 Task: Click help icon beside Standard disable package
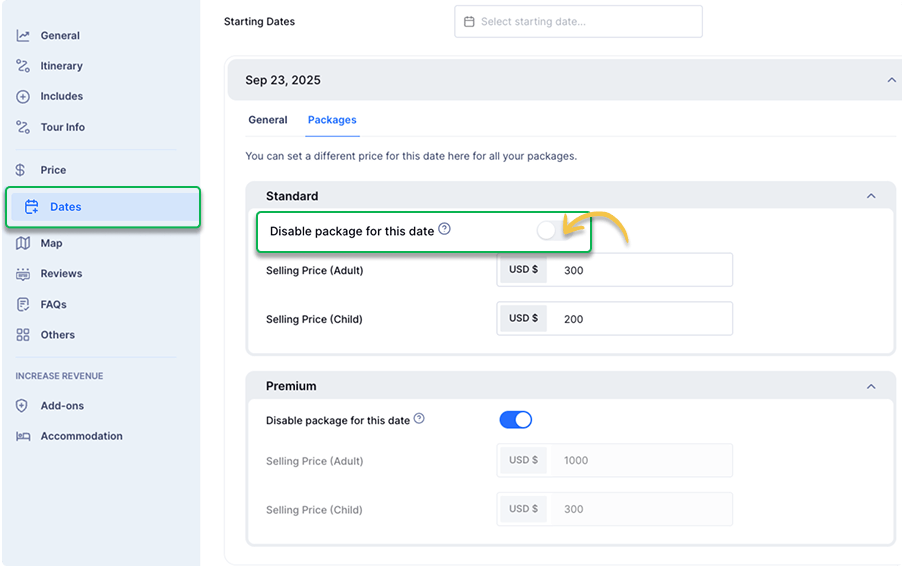(x=444, y=229)
